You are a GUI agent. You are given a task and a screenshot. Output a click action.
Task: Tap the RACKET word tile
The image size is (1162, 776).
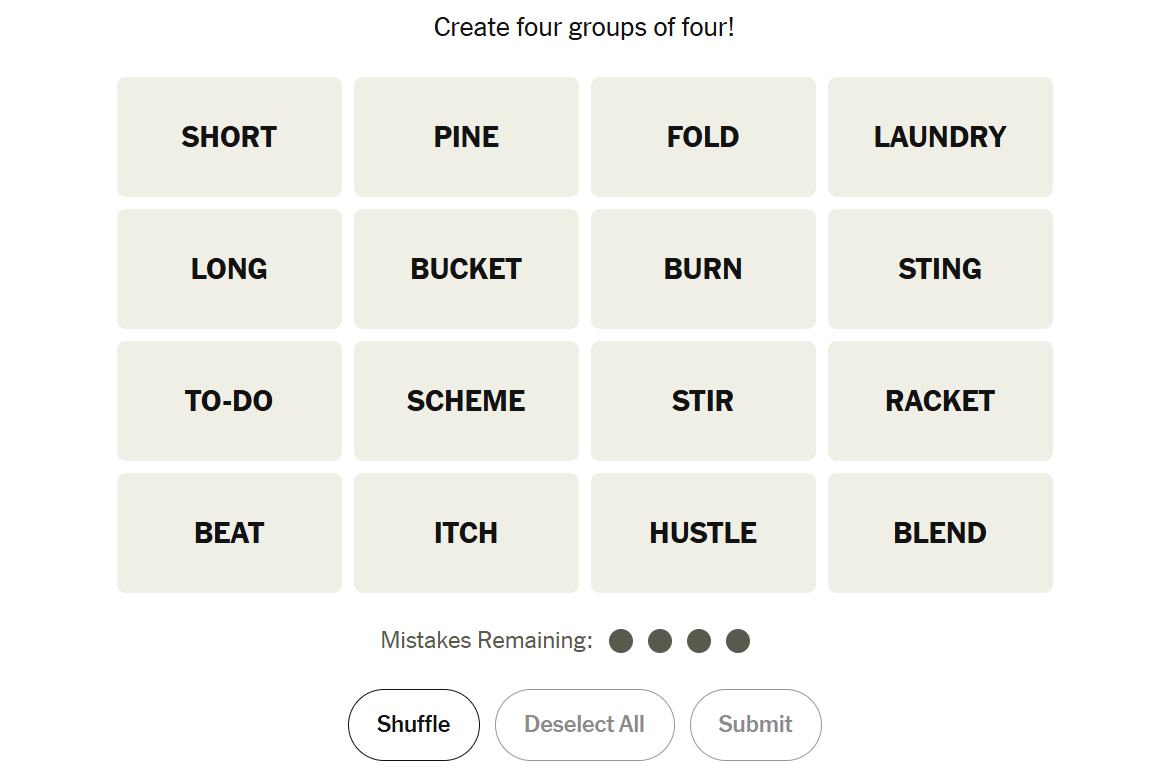tap(940, 401)
